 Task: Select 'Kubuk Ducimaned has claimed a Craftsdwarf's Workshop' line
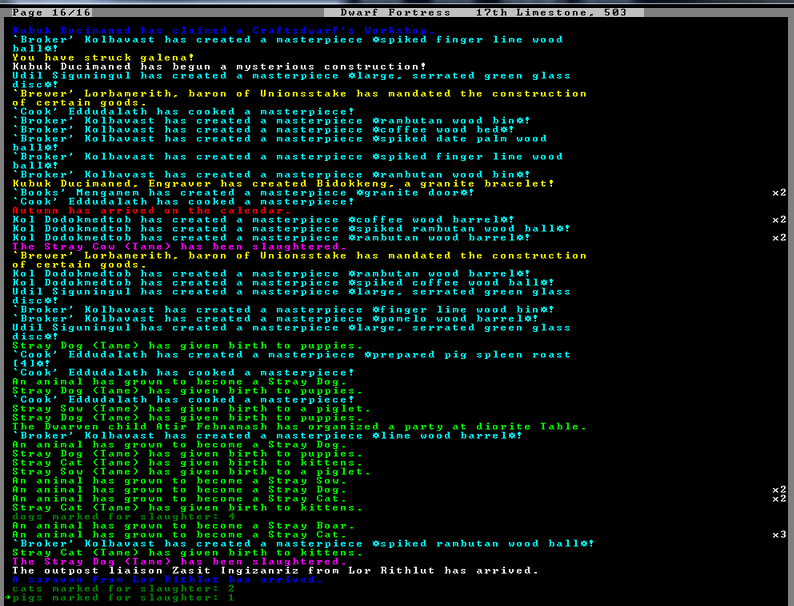coord(223,31)
